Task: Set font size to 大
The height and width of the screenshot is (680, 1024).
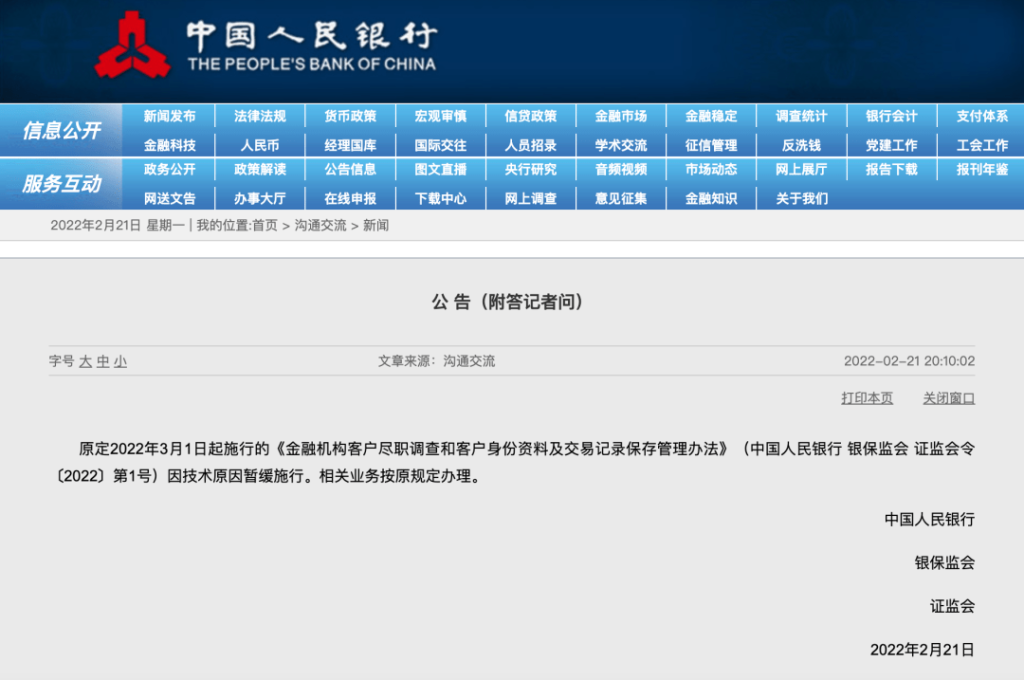Action: 85,362
